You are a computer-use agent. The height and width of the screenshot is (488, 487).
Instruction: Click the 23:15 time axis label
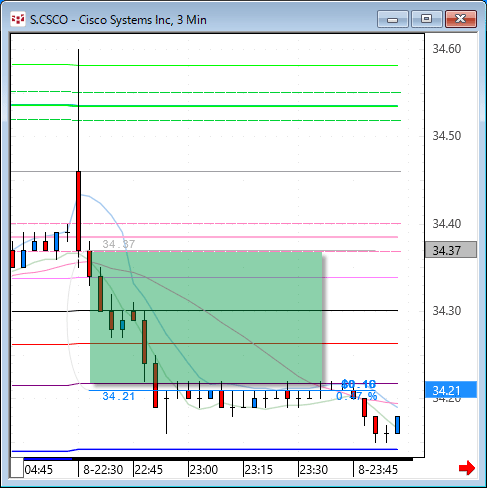259,470
